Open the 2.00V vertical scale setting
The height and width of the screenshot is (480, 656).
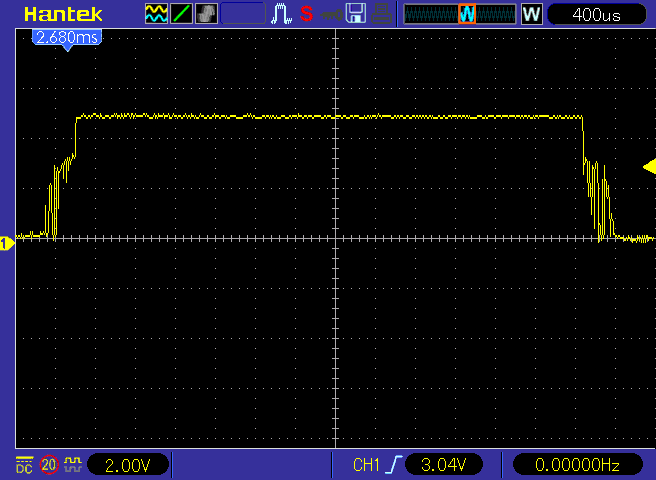[128, 465]
